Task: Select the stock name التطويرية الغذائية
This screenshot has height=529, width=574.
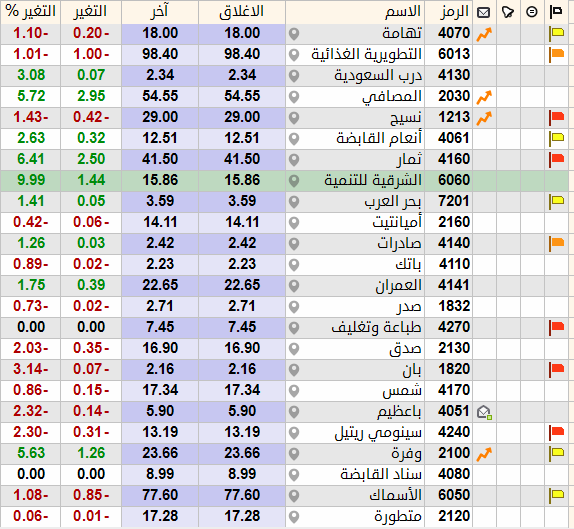Action: [366, 54]
